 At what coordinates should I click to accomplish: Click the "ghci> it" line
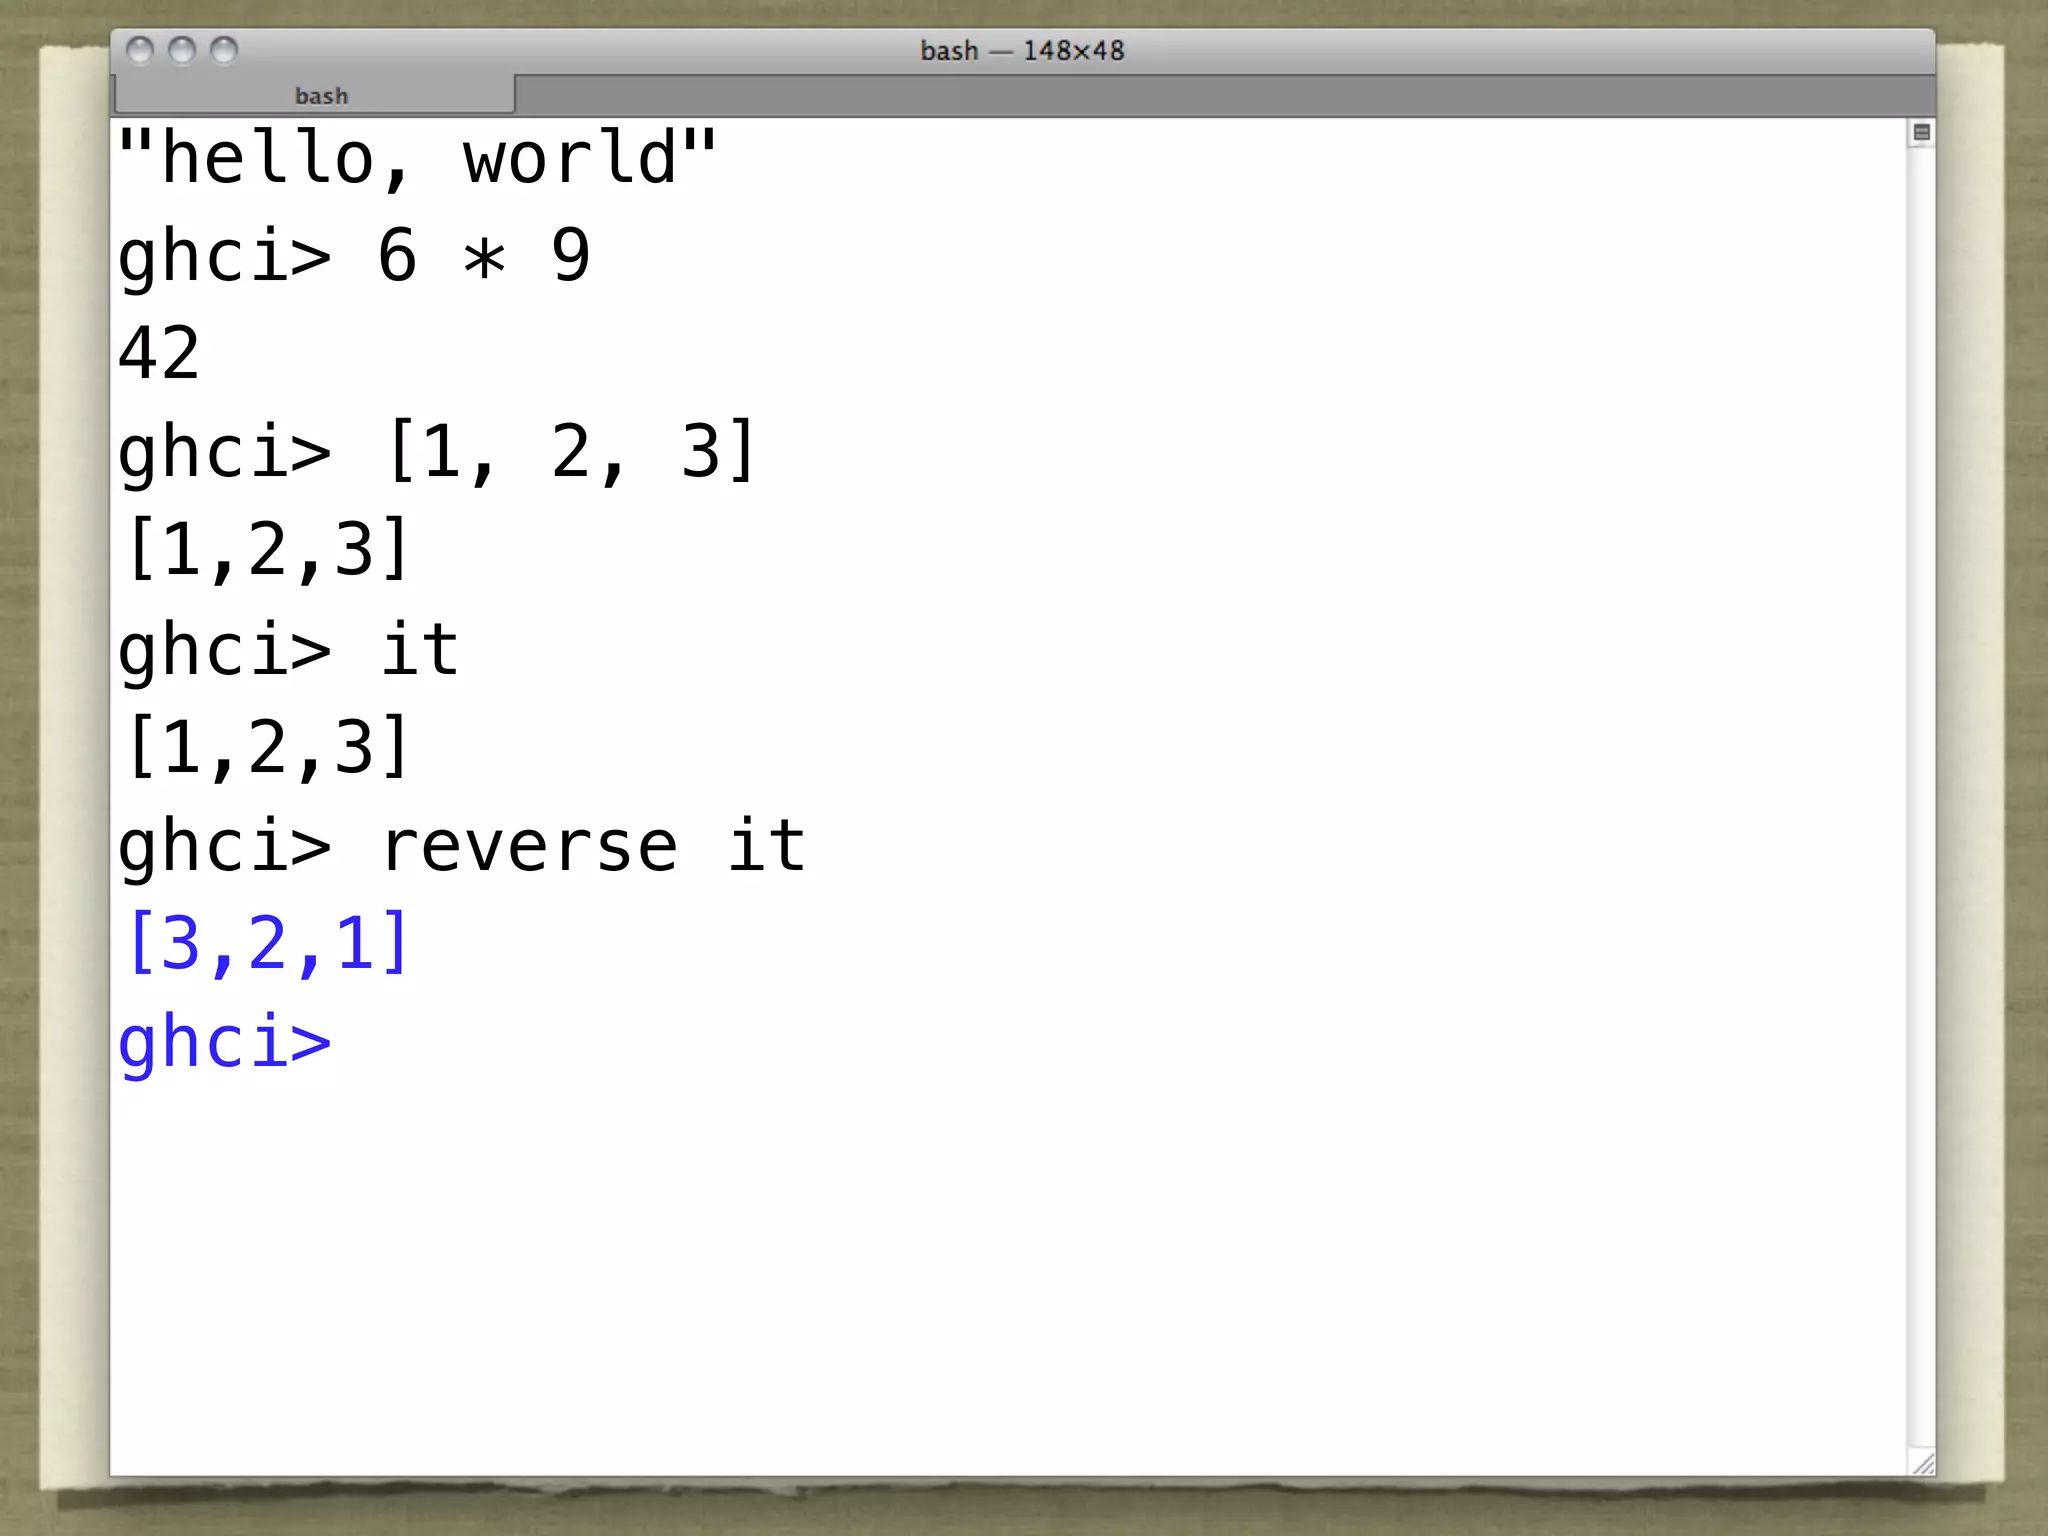click(x=288, y=650)
